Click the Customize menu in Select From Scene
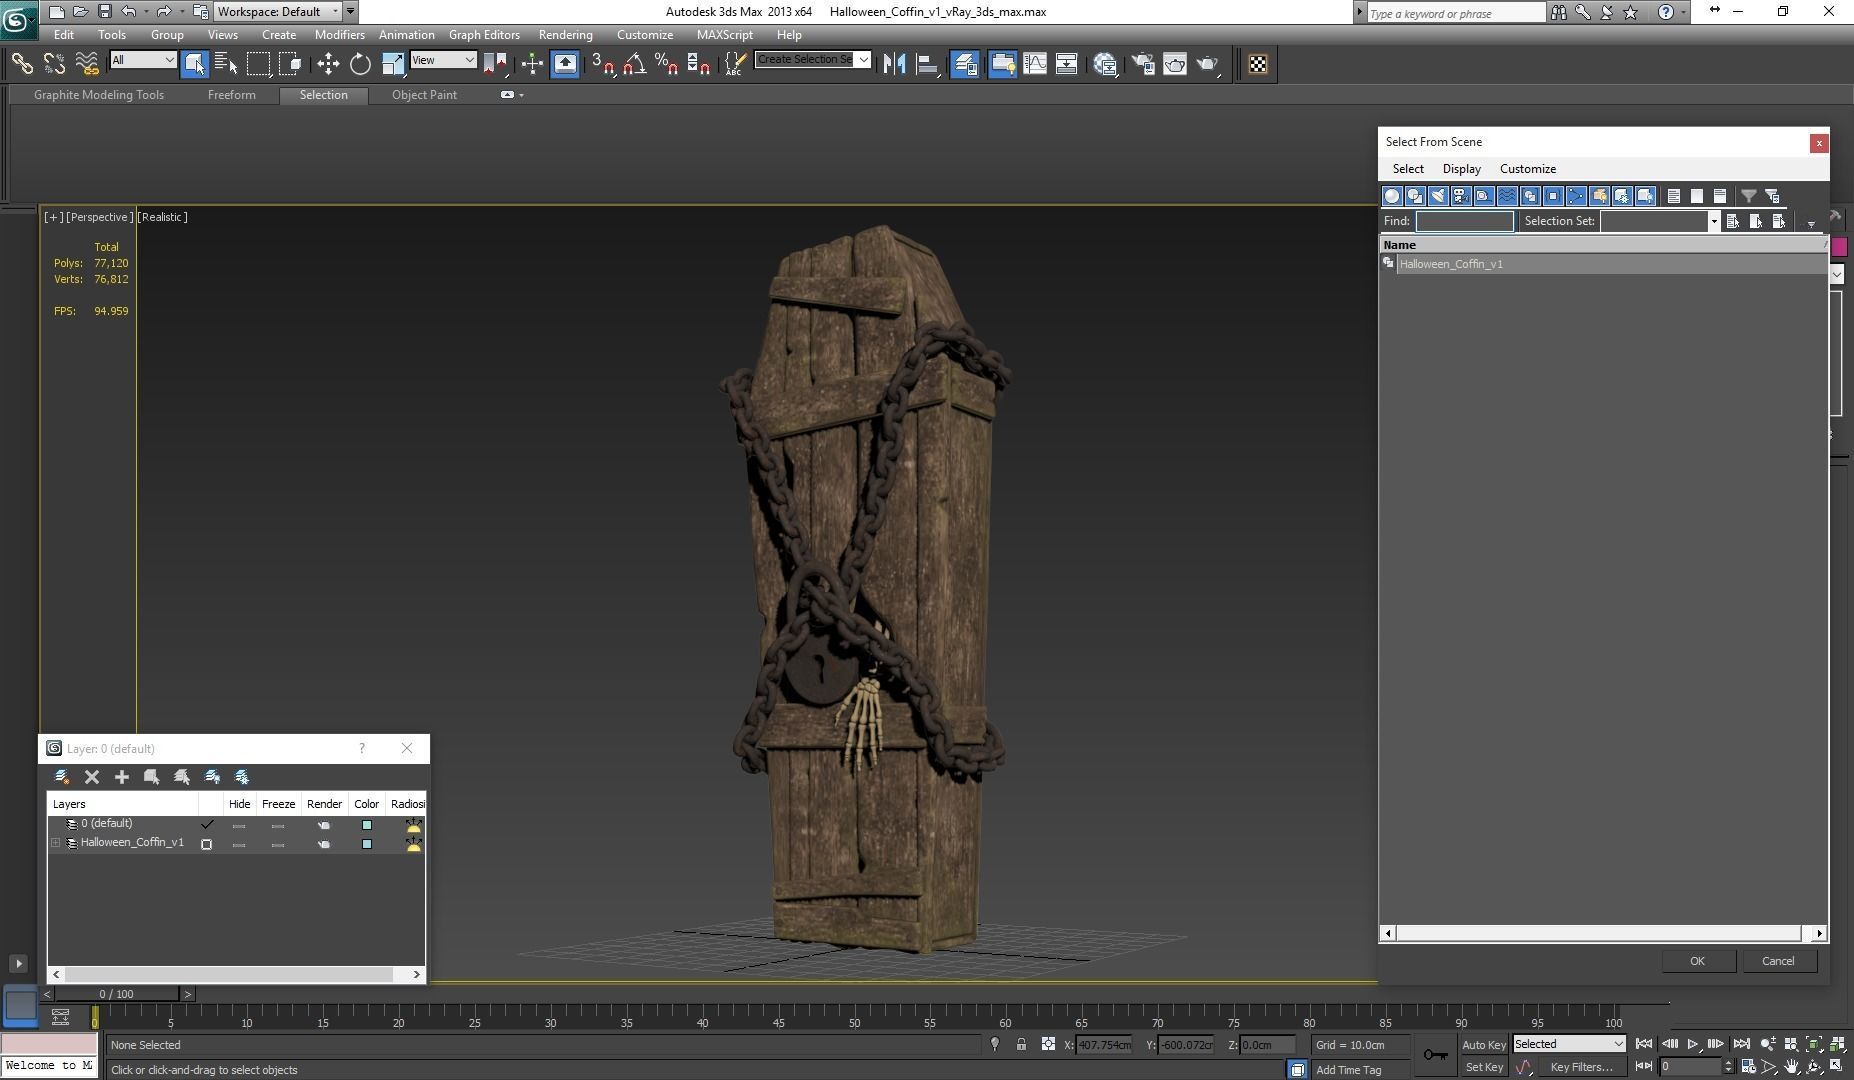The width and height of the screenshot is (1854, 1080). click(x=1527, y=169)
